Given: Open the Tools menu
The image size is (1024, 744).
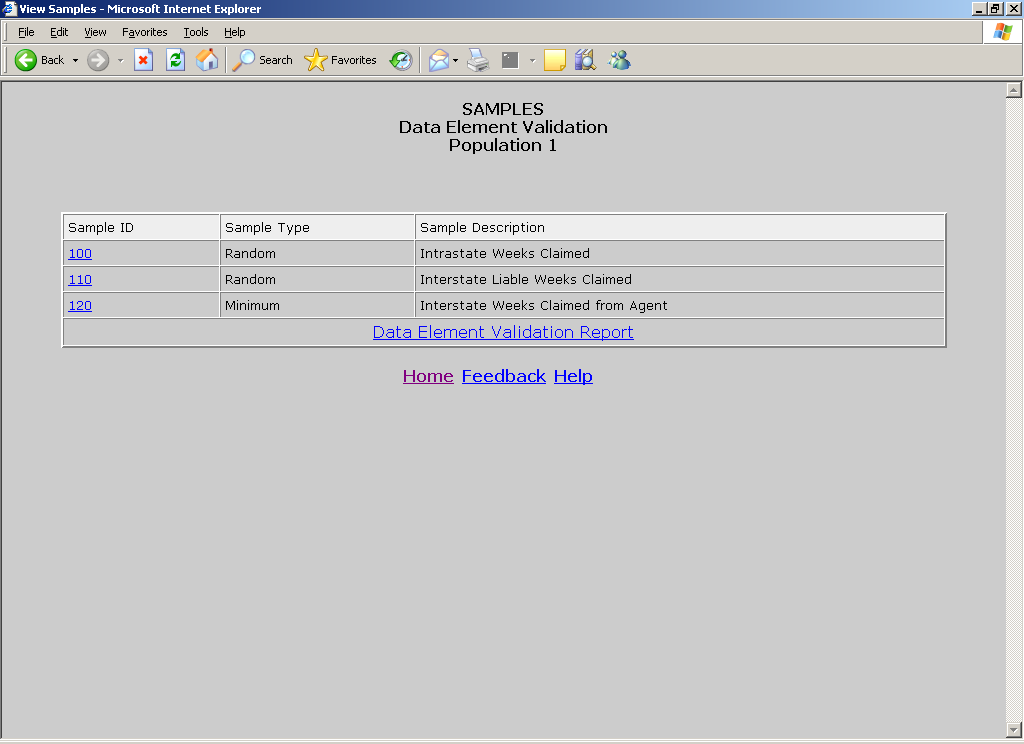Looking at the screenshot, I should tap(196, 32).
